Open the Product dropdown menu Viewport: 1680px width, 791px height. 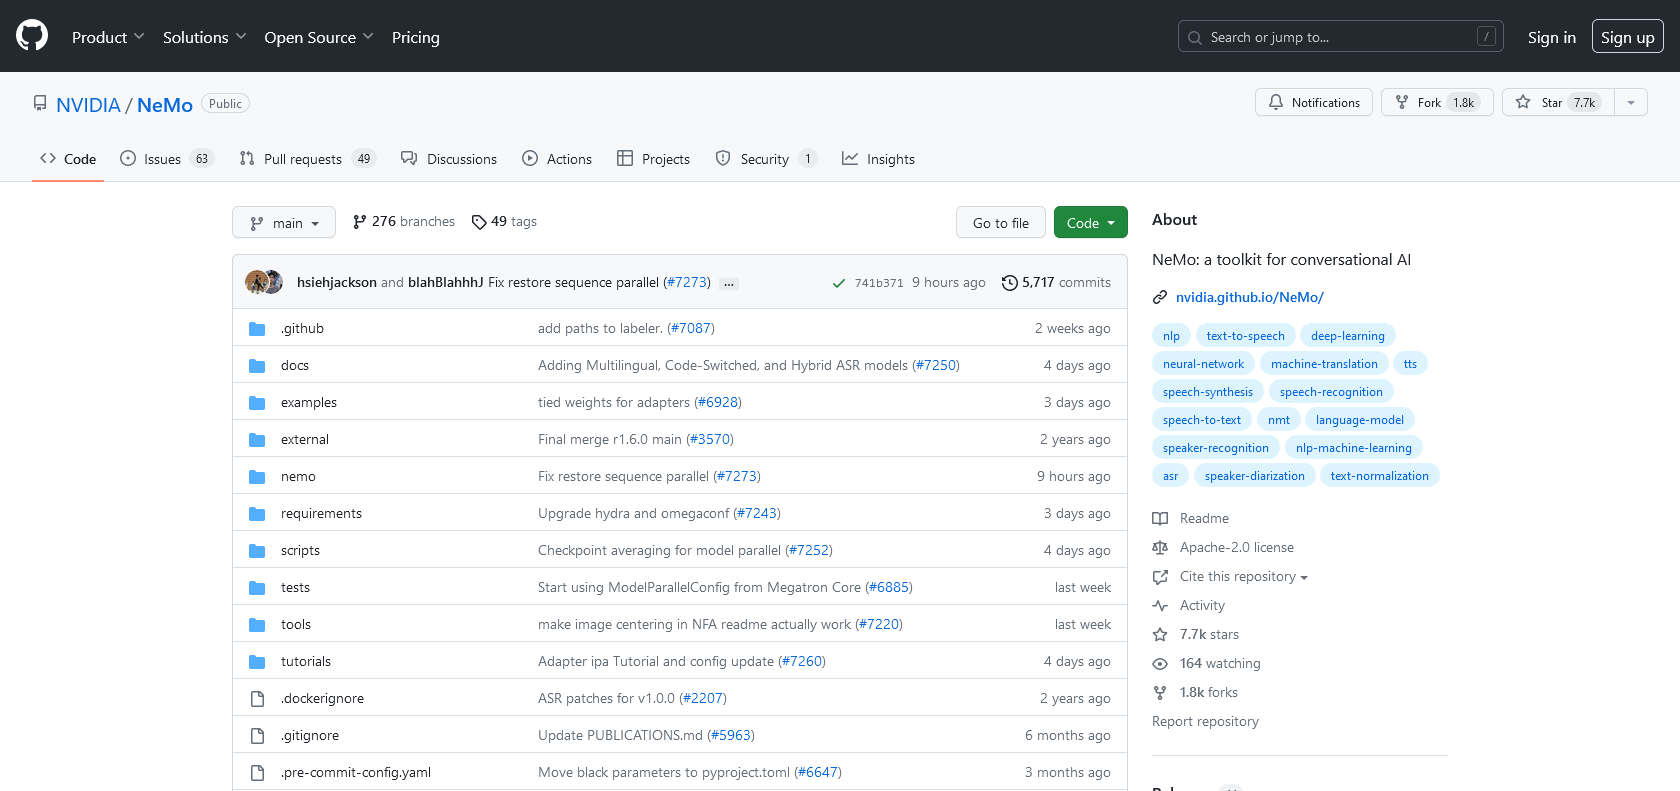click(x=108, y=37)
